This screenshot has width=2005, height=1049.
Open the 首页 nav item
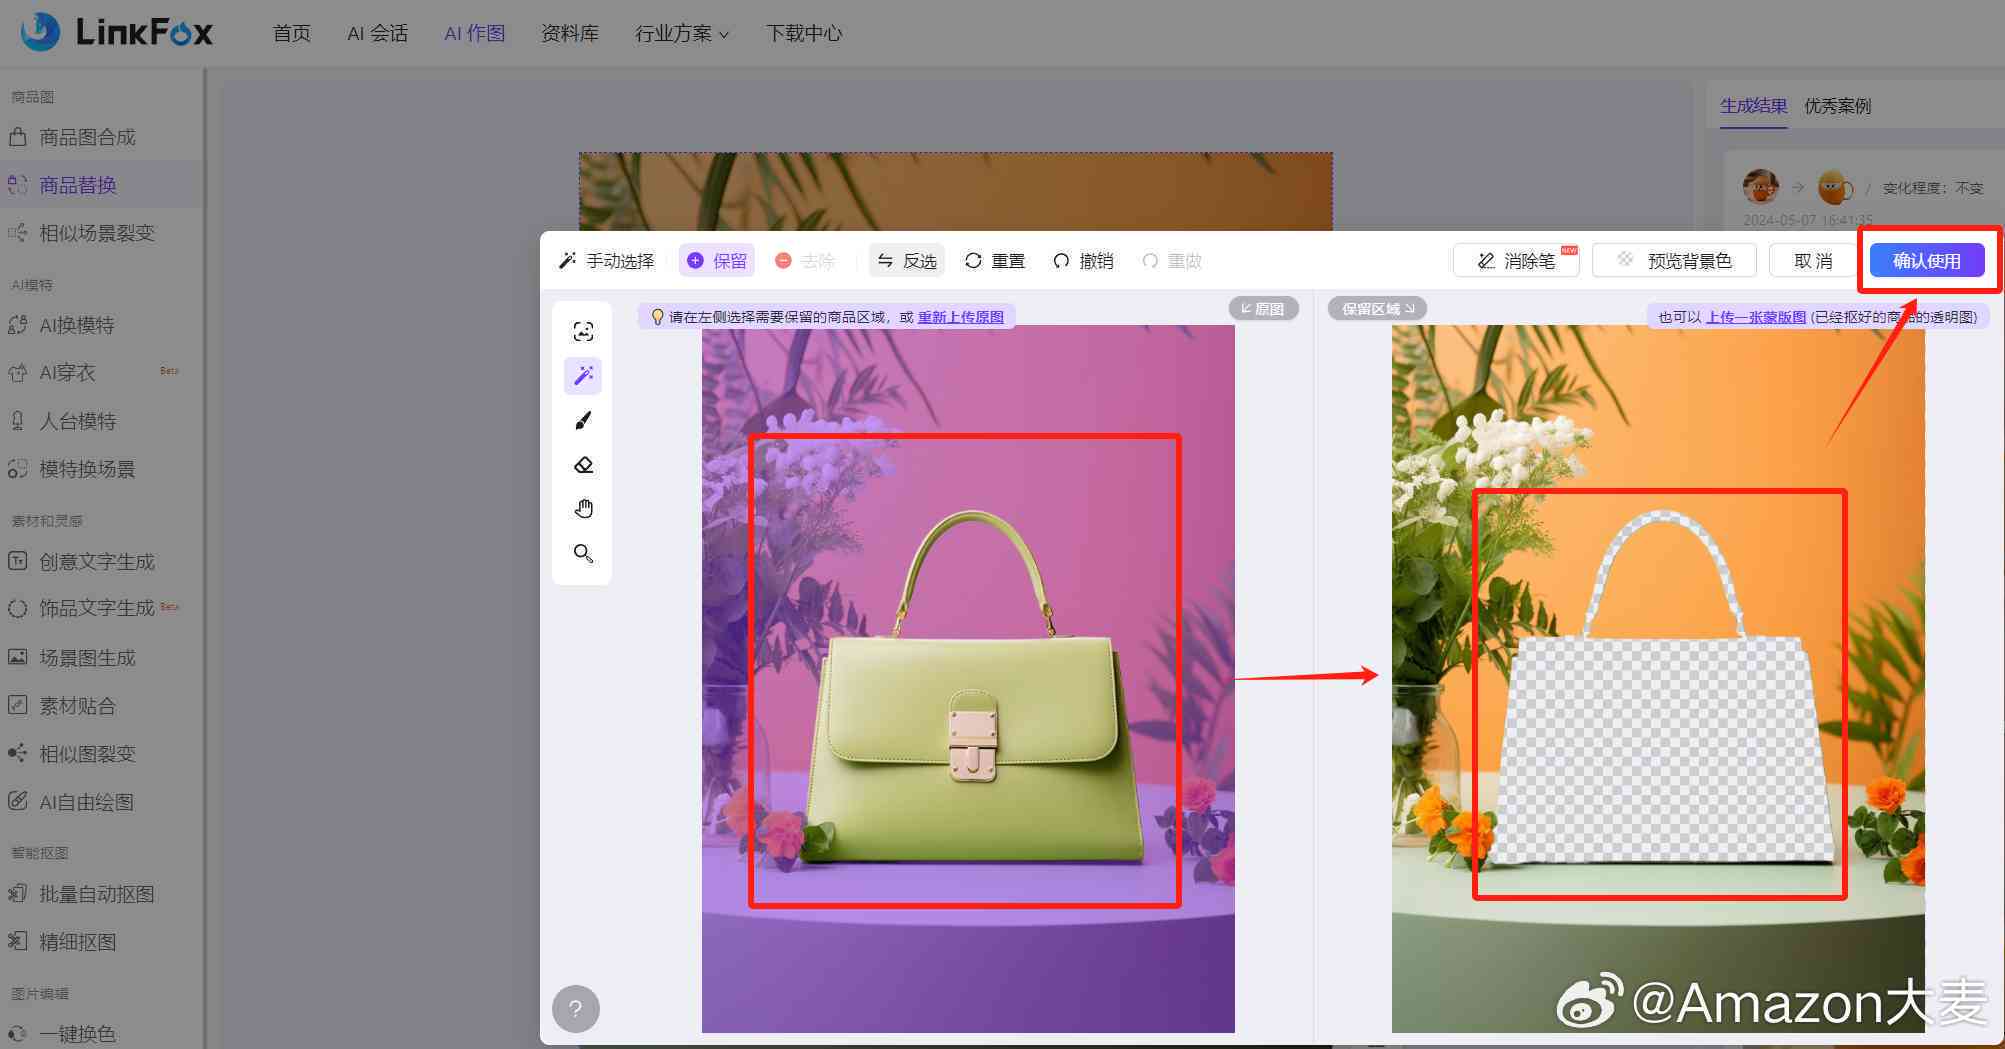(x=291, y=33)
